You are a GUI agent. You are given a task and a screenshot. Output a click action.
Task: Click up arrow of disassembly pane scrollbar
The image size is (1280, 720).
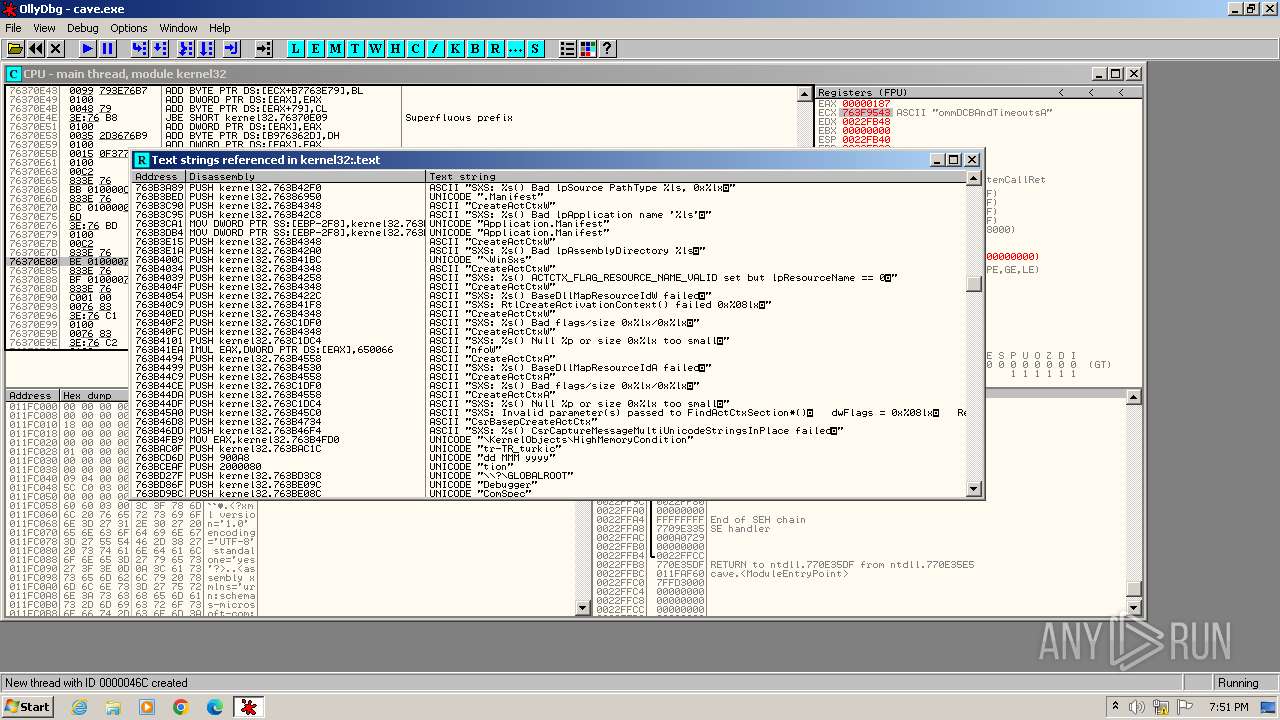coord(805,93)
